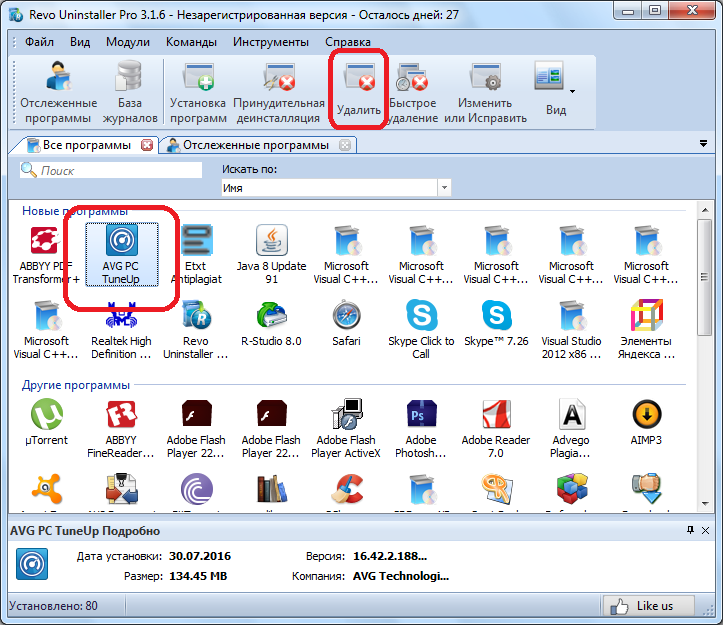
Task: Focus the Поиск search field
Action: pyautogui.click(x=111, y=170)
